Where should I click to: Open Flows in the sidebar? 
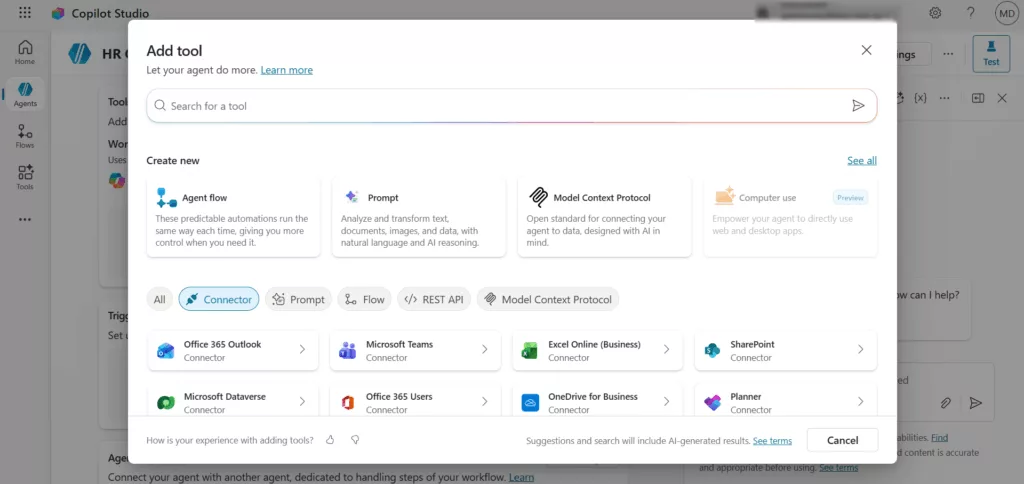tap(25, 136)
